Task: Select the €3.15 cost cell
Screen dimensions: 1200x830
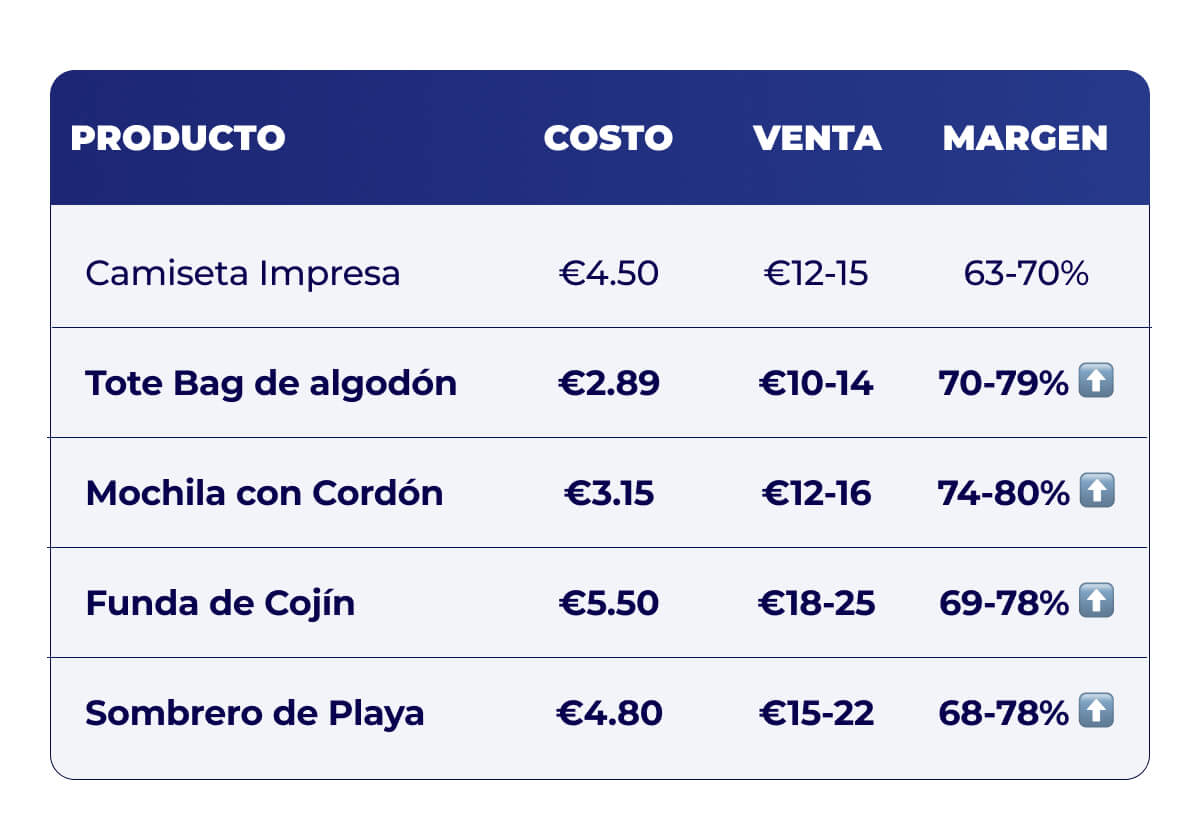Action: pyautogui.click(x=608, y=493)
